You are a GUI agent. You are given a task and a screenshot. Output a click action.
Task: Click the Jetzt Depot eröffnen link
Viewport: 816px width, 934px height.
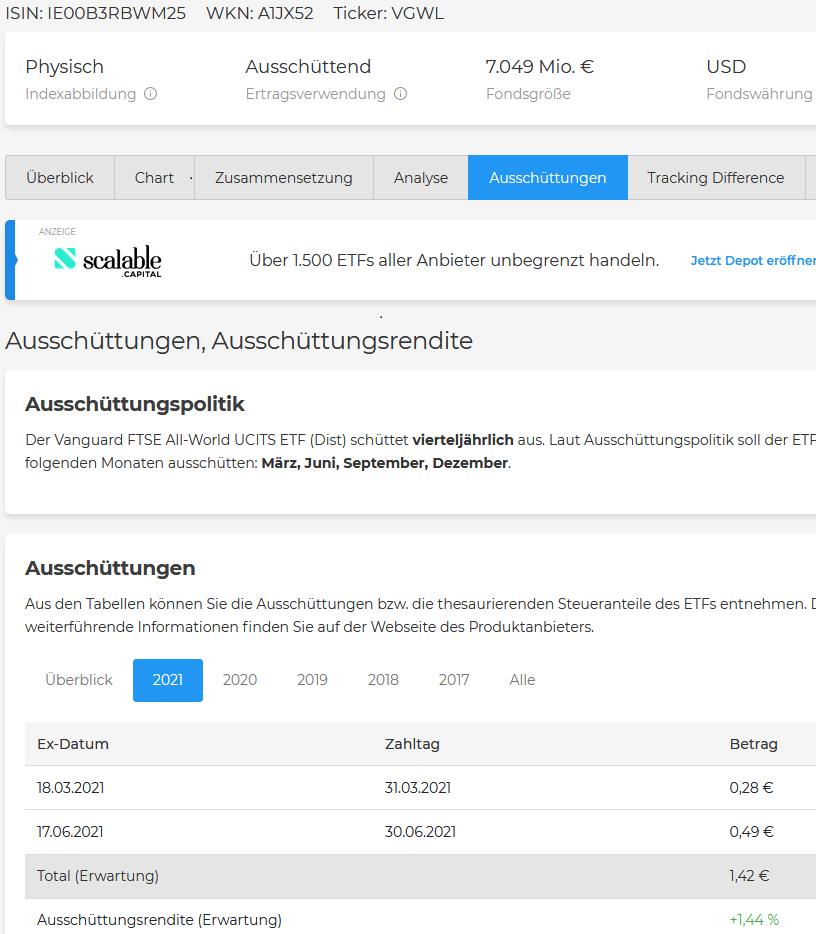(x=752, y=261)
